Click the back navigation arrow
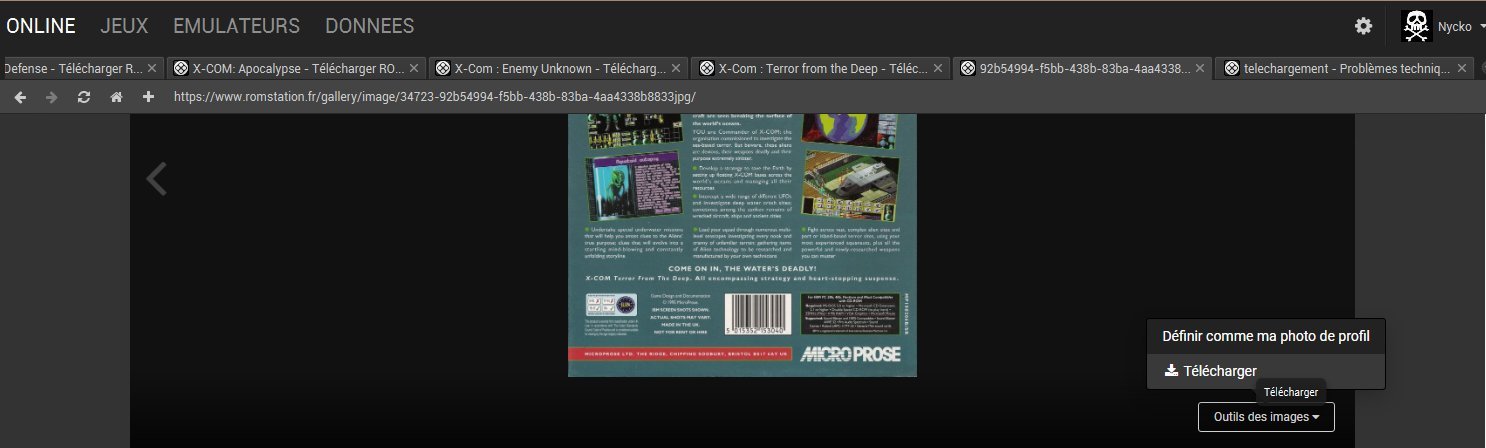This screenshot has height=448, width=1486. click(20, 97)
